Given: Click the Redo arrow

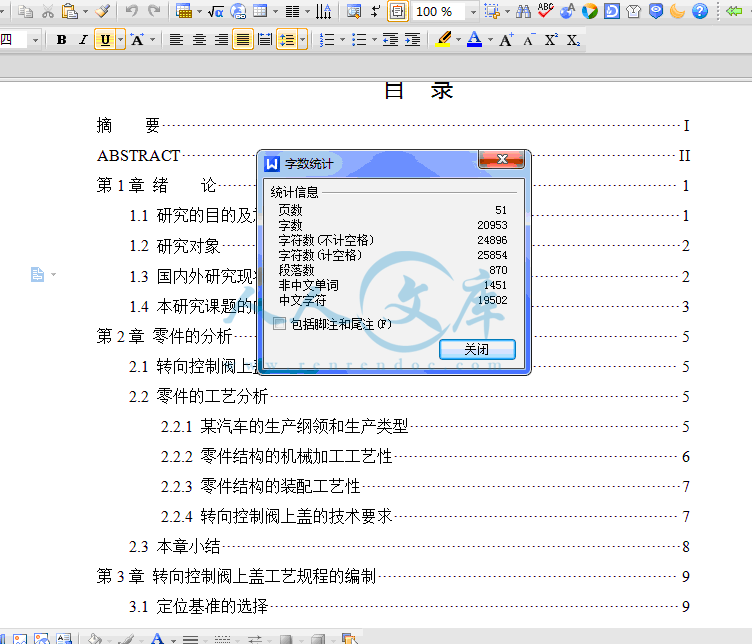Looking at the screenshot, I should [x=154, y=11].
